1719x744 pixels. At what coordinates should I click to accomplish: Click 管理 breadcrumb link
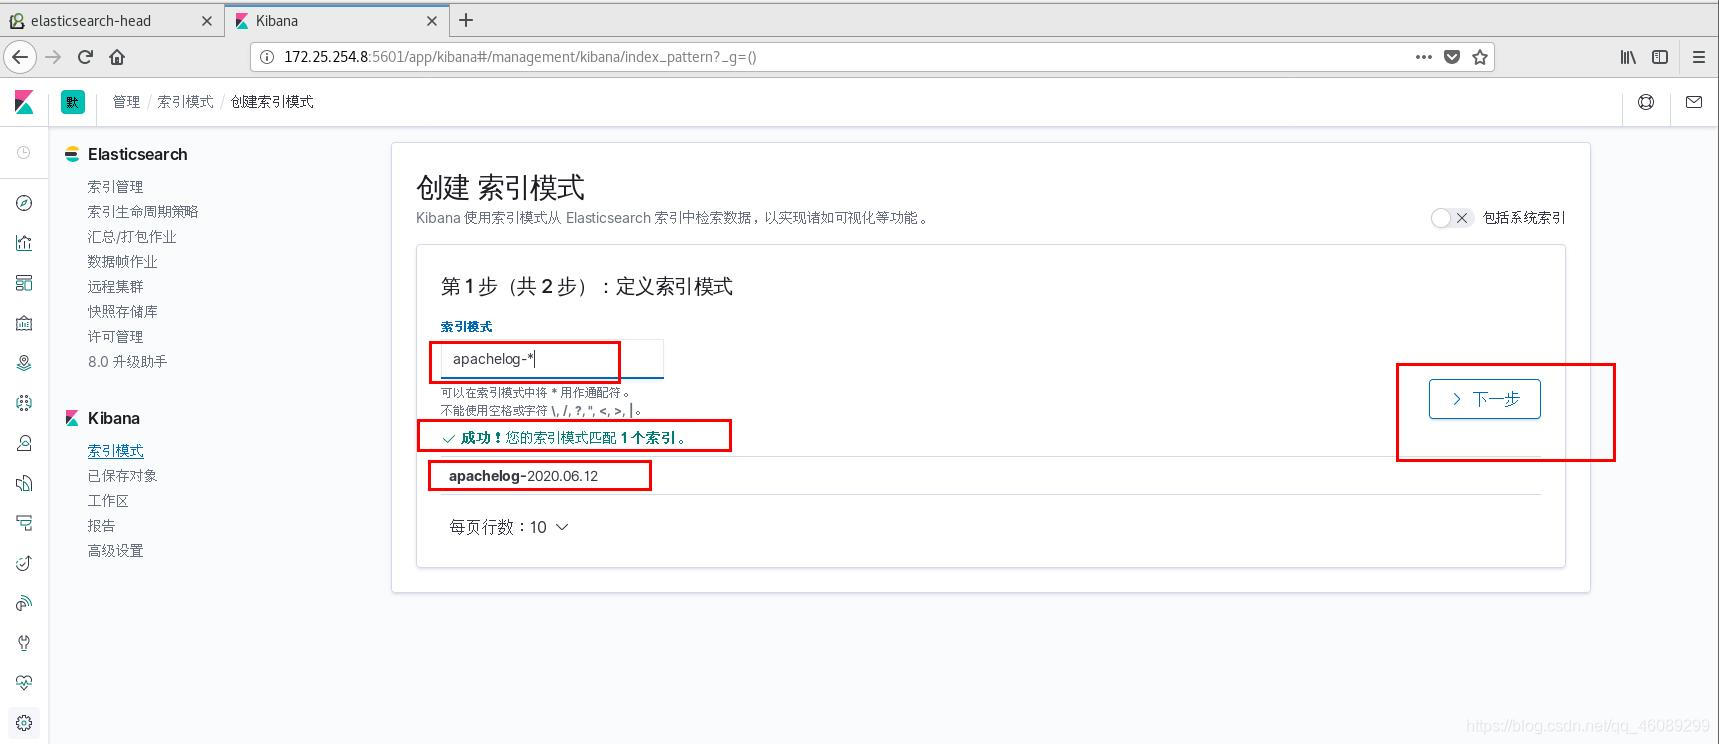tap(126, 102)
